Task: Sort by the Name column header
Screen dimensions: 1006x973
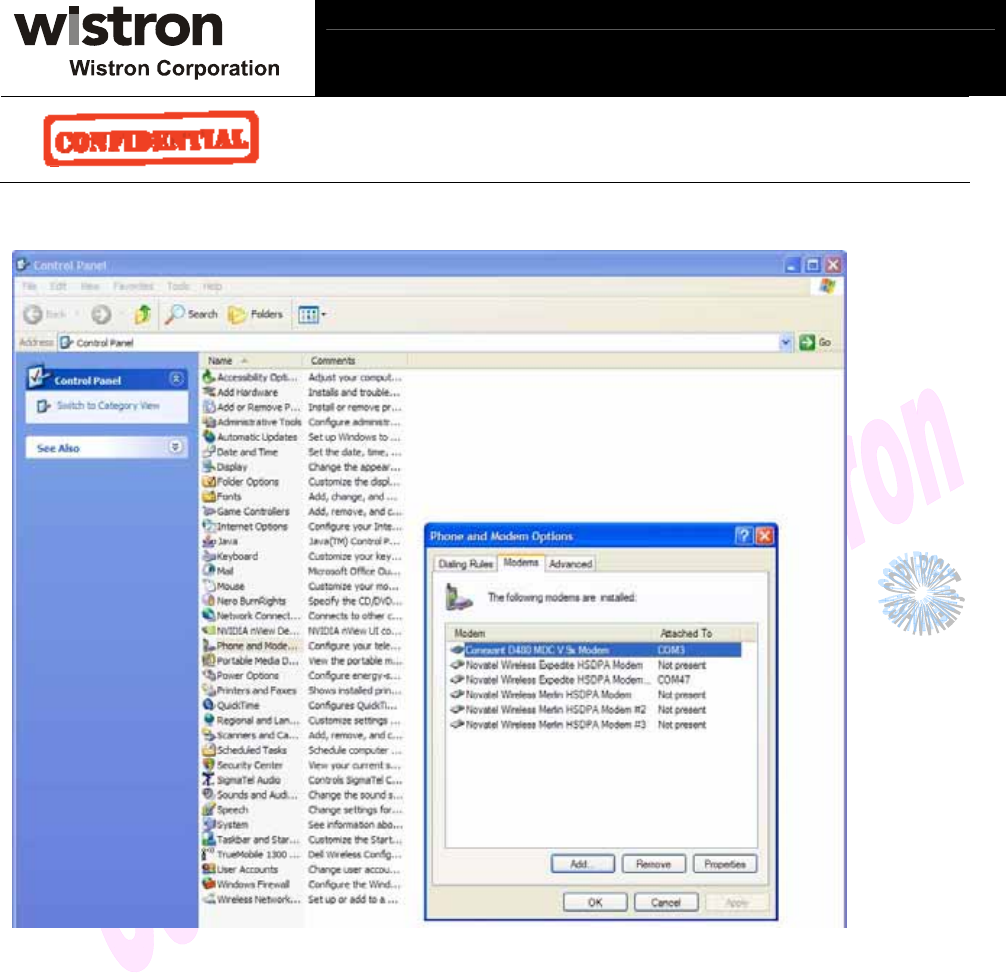Action: pos(252,360)
